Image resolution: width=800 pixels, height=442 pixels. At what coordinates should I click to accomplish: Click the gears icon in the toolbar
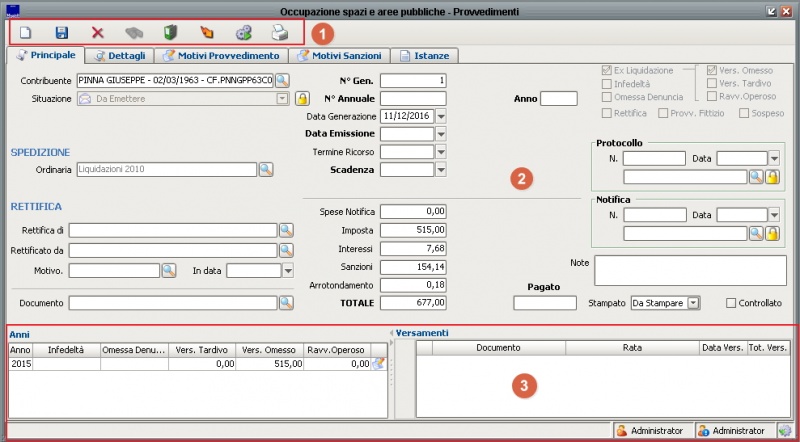click(243, 33)
